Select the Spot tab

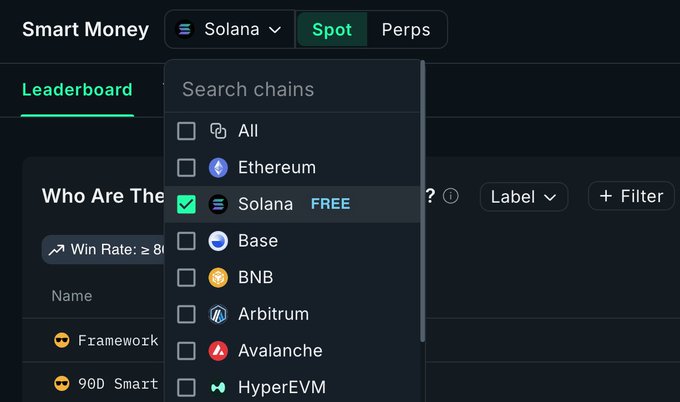(332, 30)
